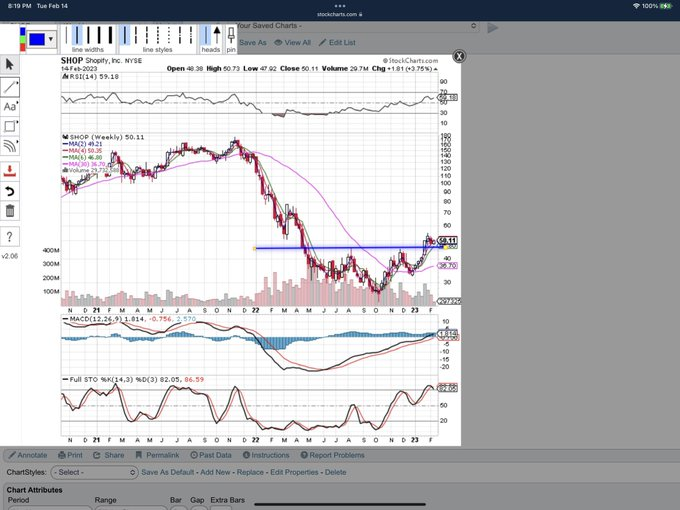This screenshot has height=510, width=680.
Task: Open the ChartStyles select dropdown
Action: (95, 472)
